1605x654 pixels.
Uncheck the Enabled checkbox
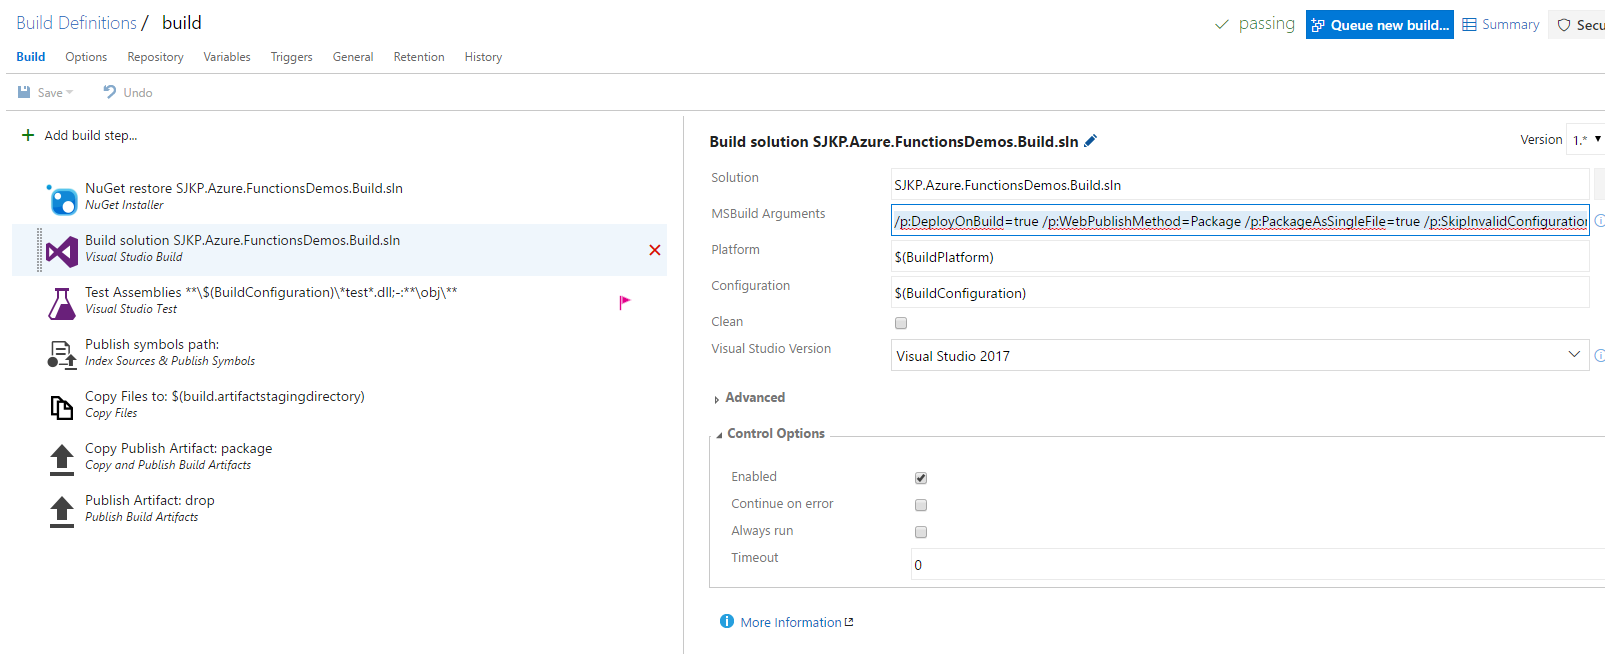(921, 478)
